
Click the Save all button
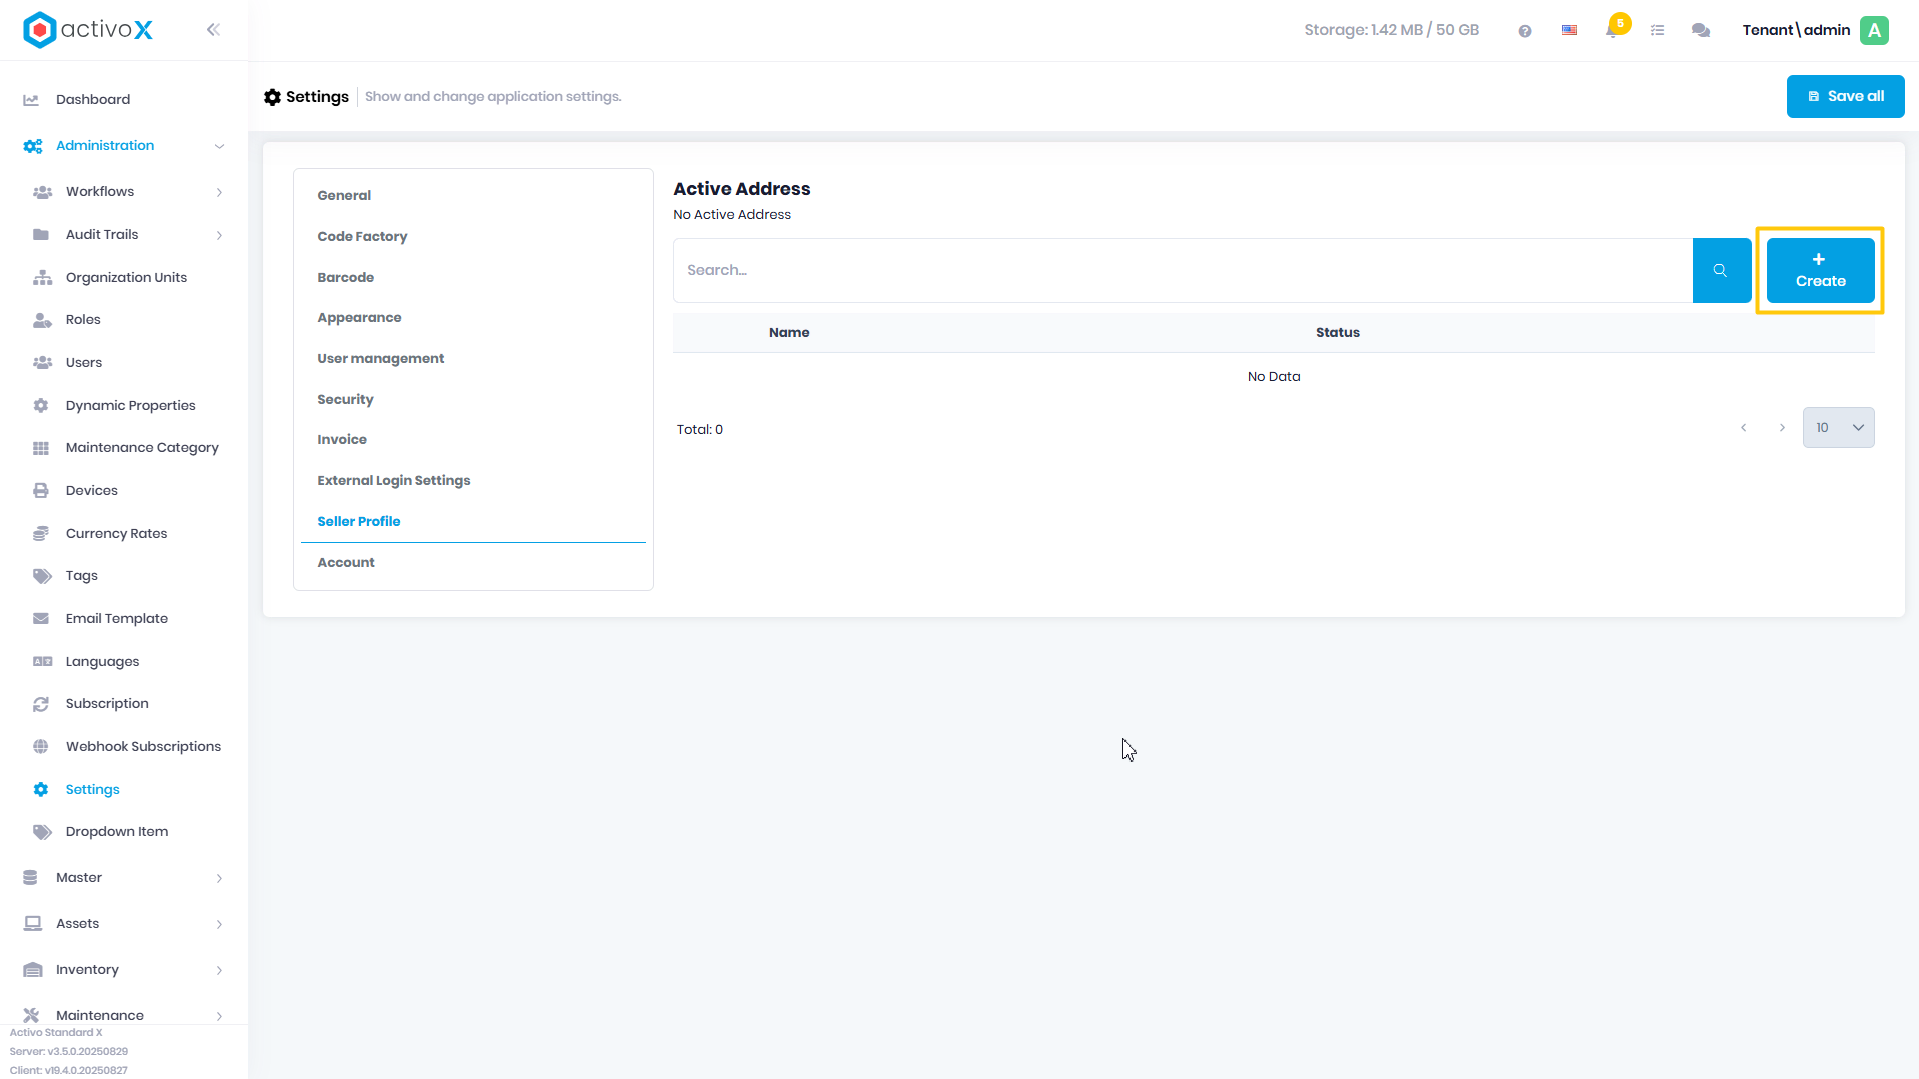pyautogui.click(x=1845, y=97)
